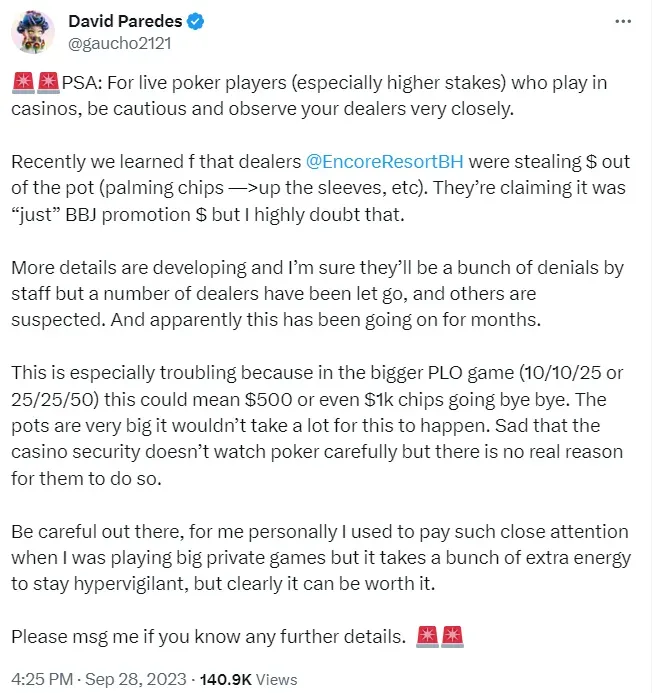This screenshot has height=693, width=653.
Task: Open the tweet's more options ellipsis
Action: pyautogui.click(x=622, y=20)
